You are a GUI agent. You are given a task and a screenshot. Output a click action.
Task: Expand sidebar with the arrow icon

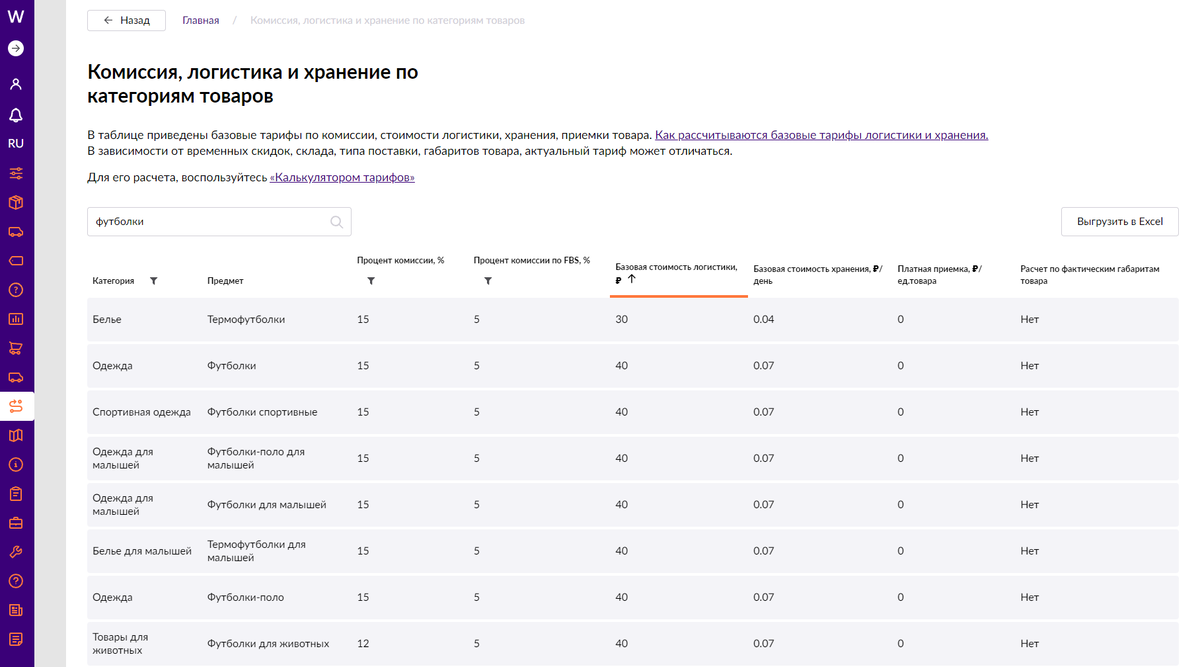pyautogui.click(x=16, y=48)
